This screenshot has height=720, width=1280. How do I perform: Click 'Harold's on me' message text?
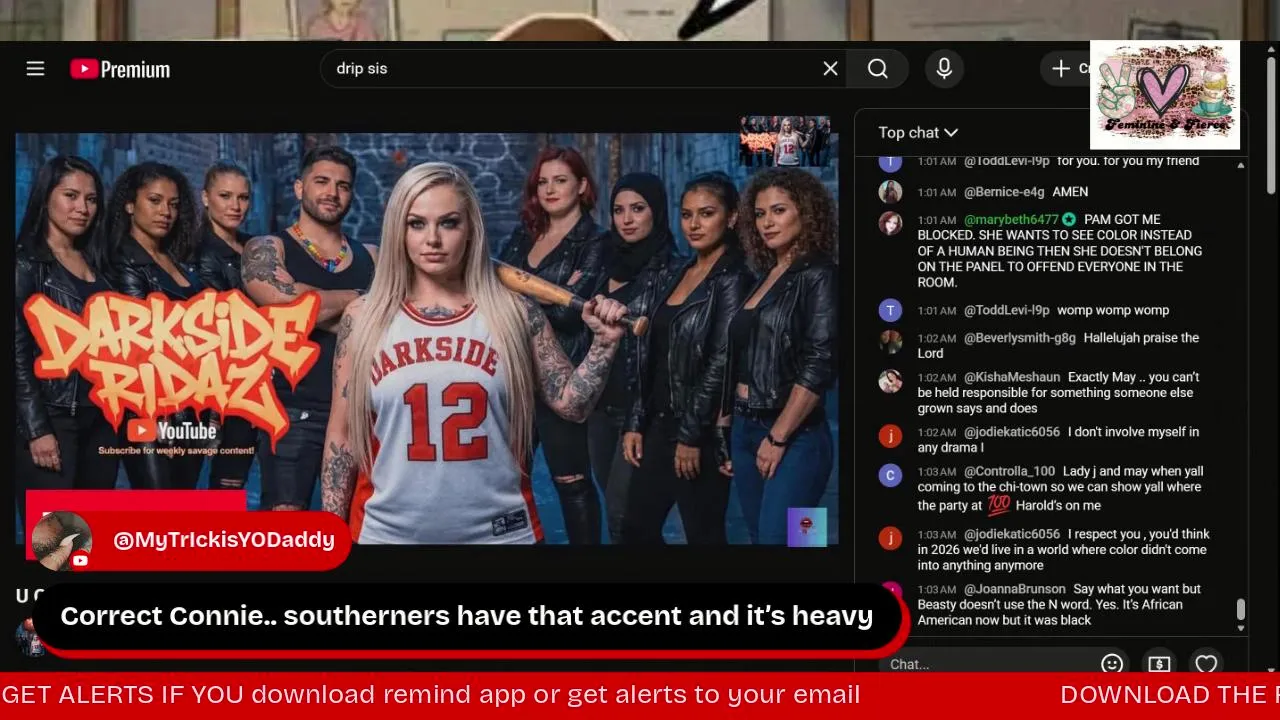pos(1058,505)
